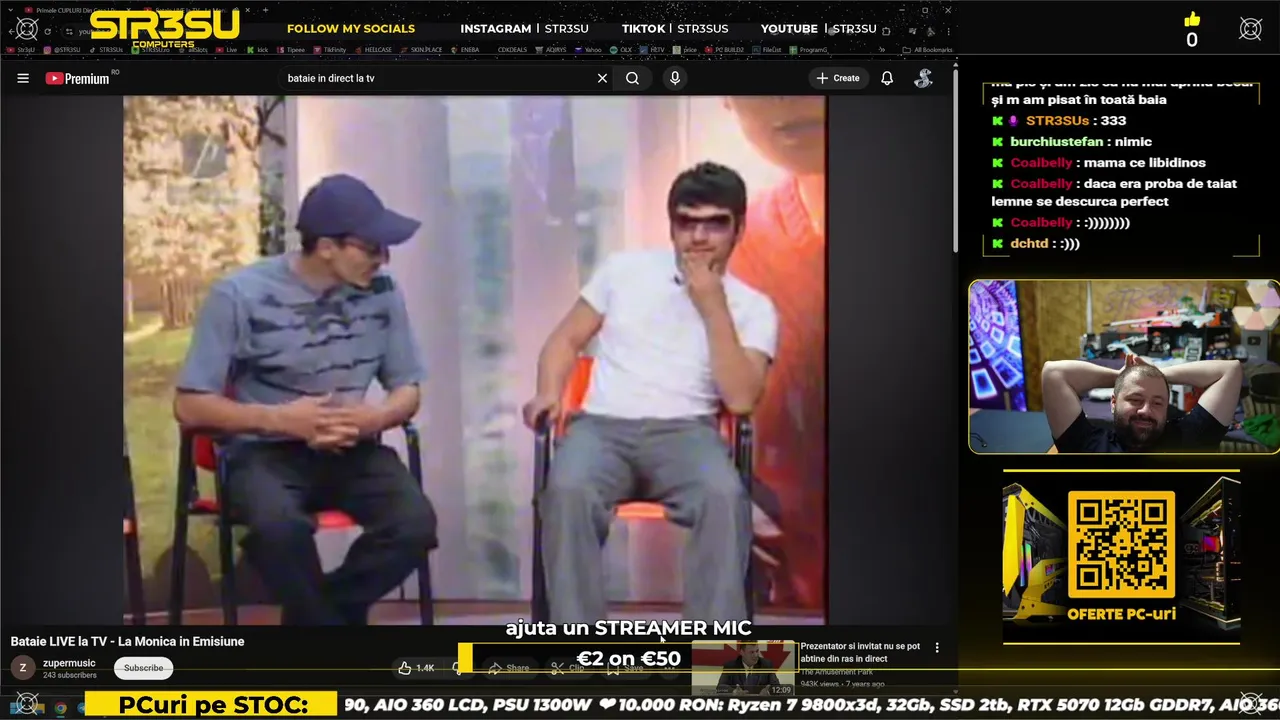Click the OFERTE PC-uri QR code

point(1121,545)
